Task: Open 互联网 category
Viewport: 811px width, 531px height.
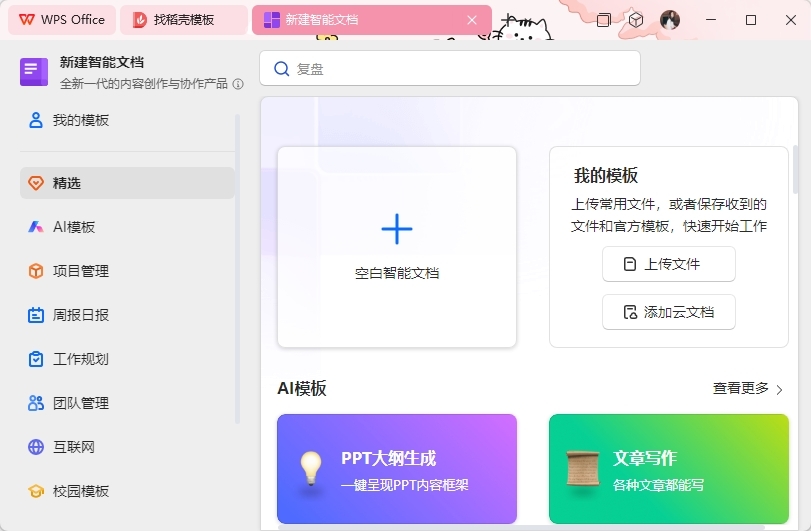Action: coord(127,447)
